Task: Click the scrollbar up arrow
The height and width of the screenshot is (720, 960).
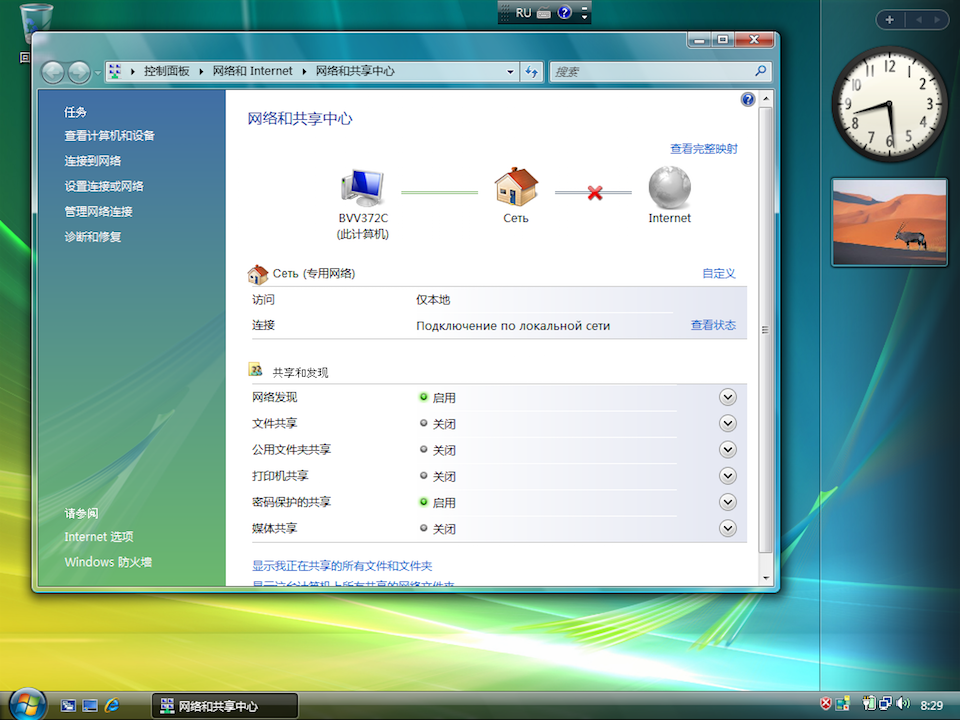Action: tap(765, 99)
